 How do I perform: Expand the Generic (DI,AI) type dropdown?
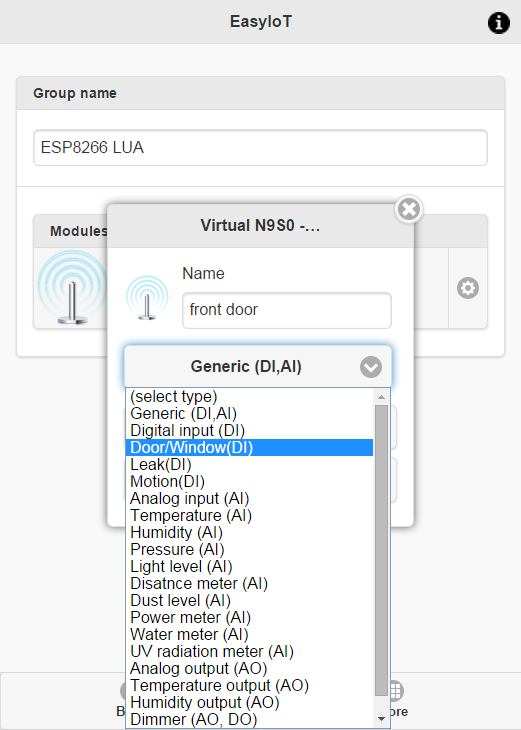[x=258, y=367]
